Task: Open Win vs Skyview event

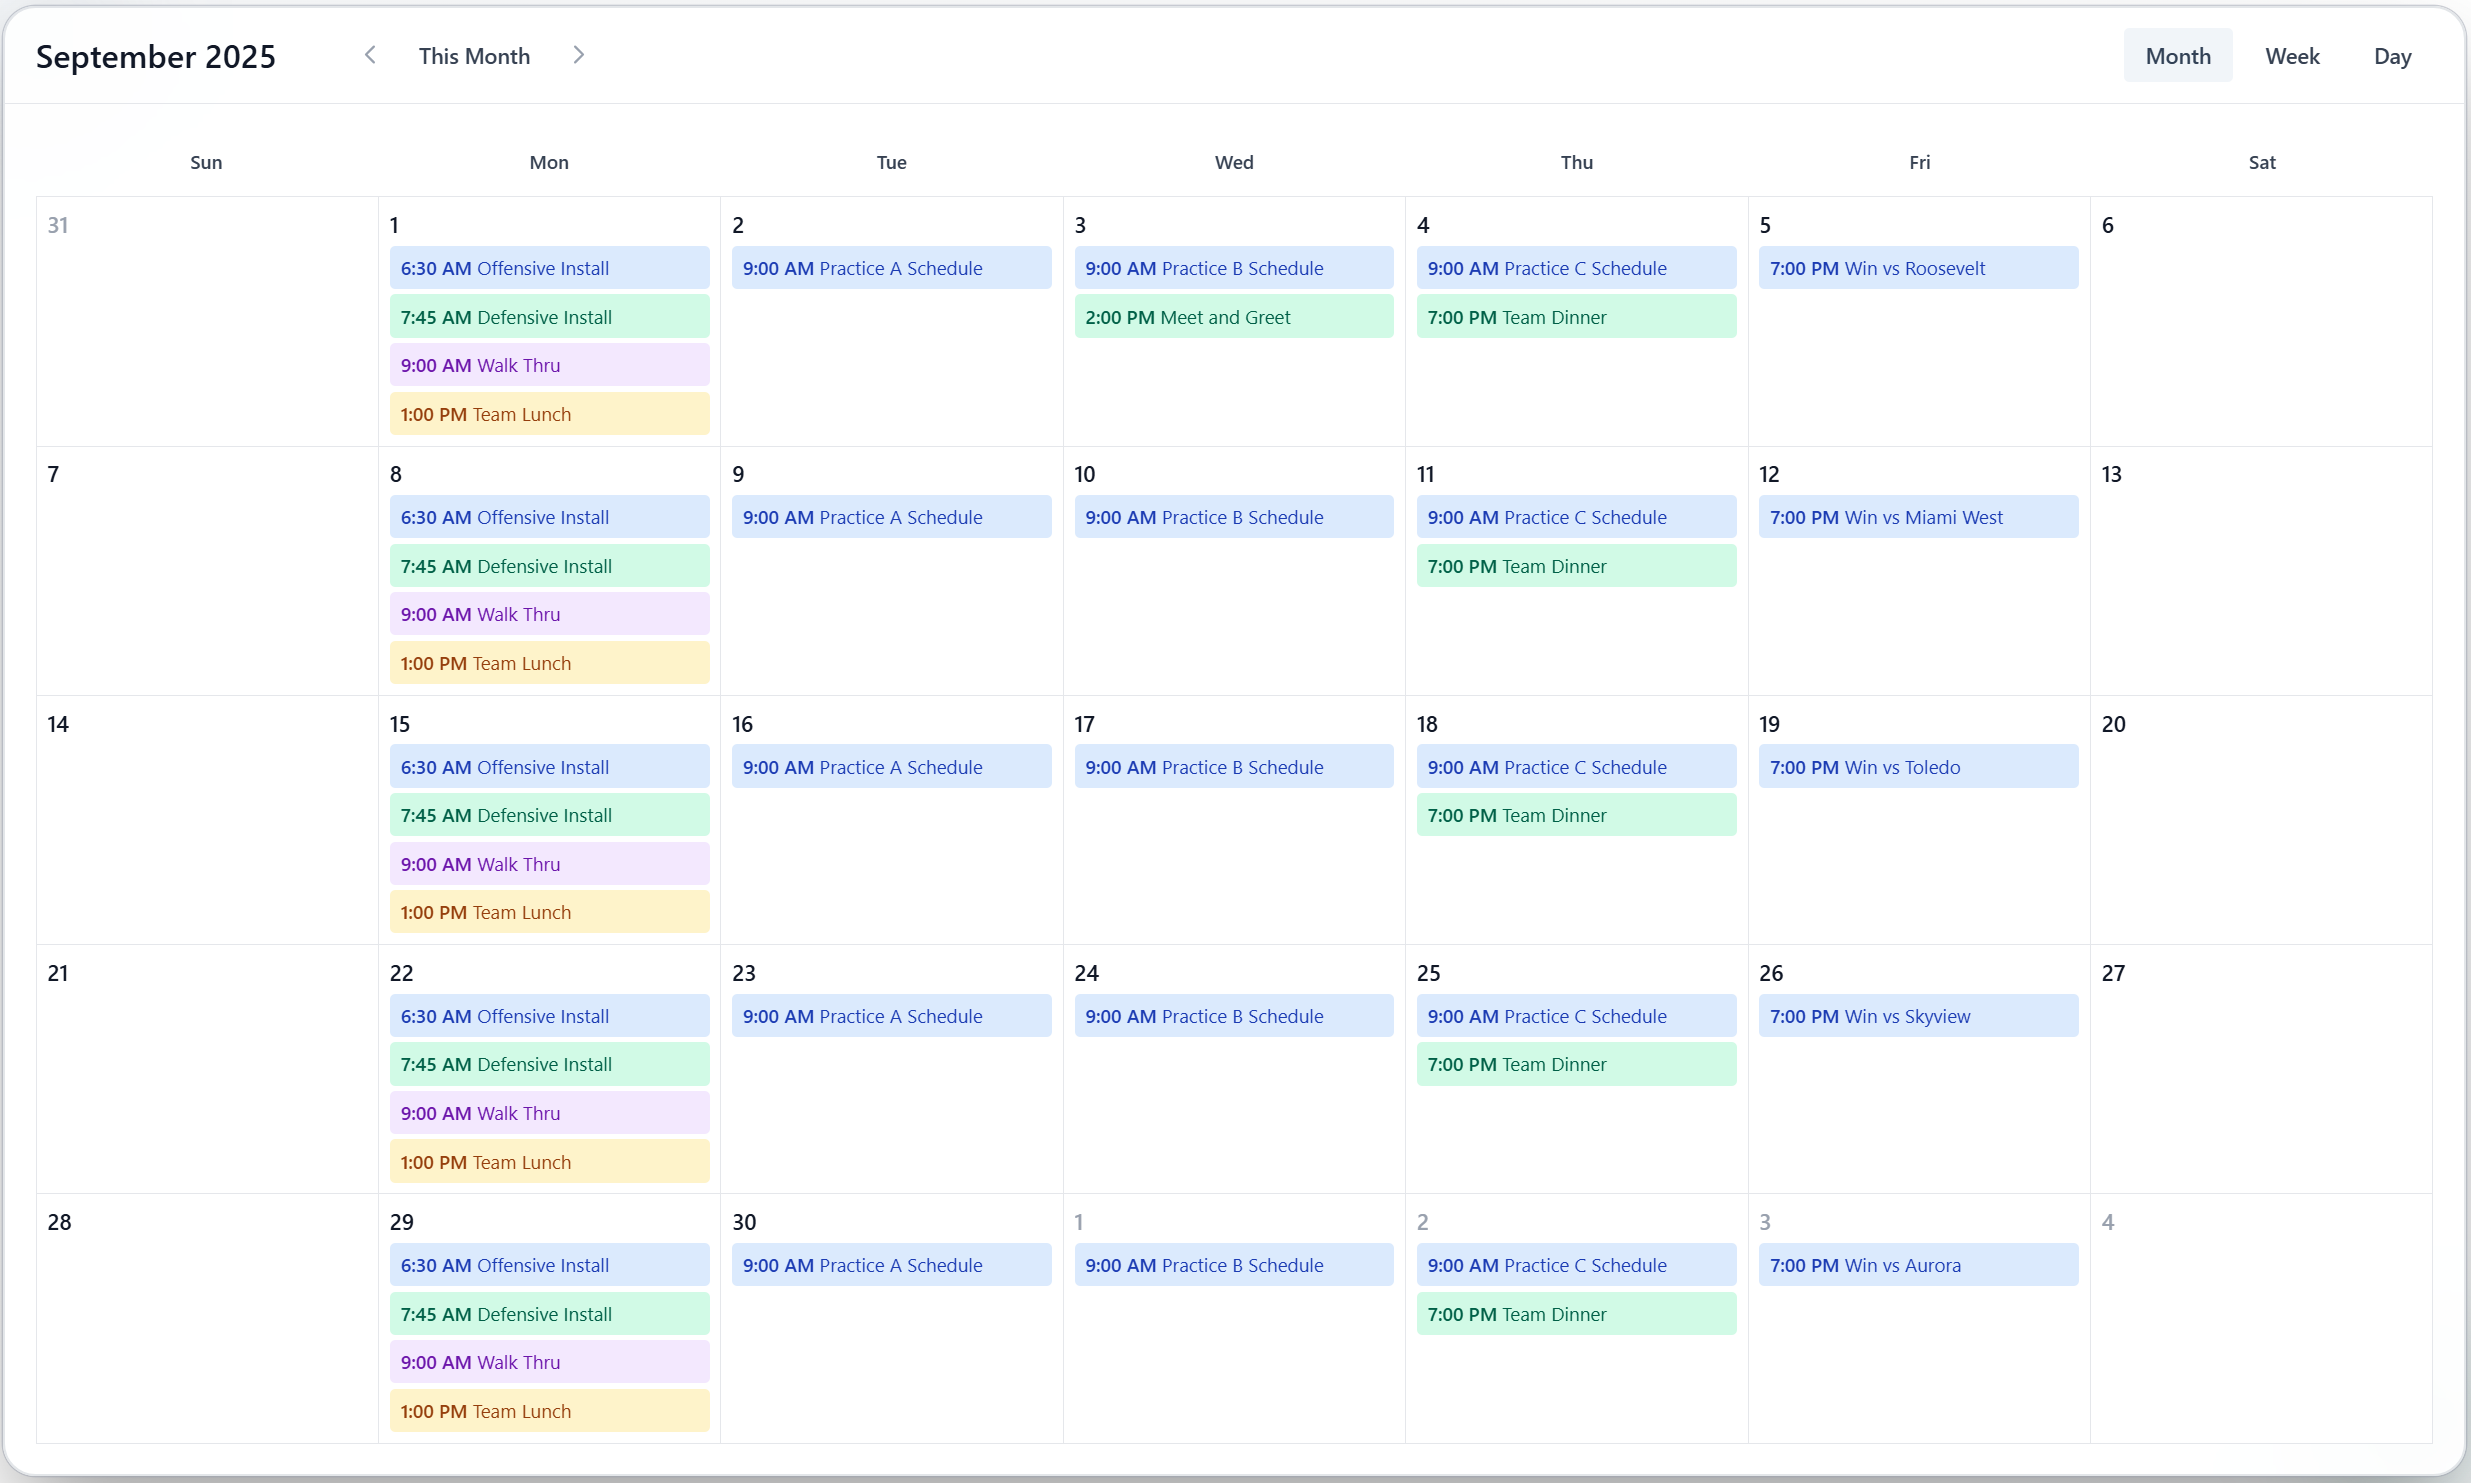Action: click(1919, 1016)
